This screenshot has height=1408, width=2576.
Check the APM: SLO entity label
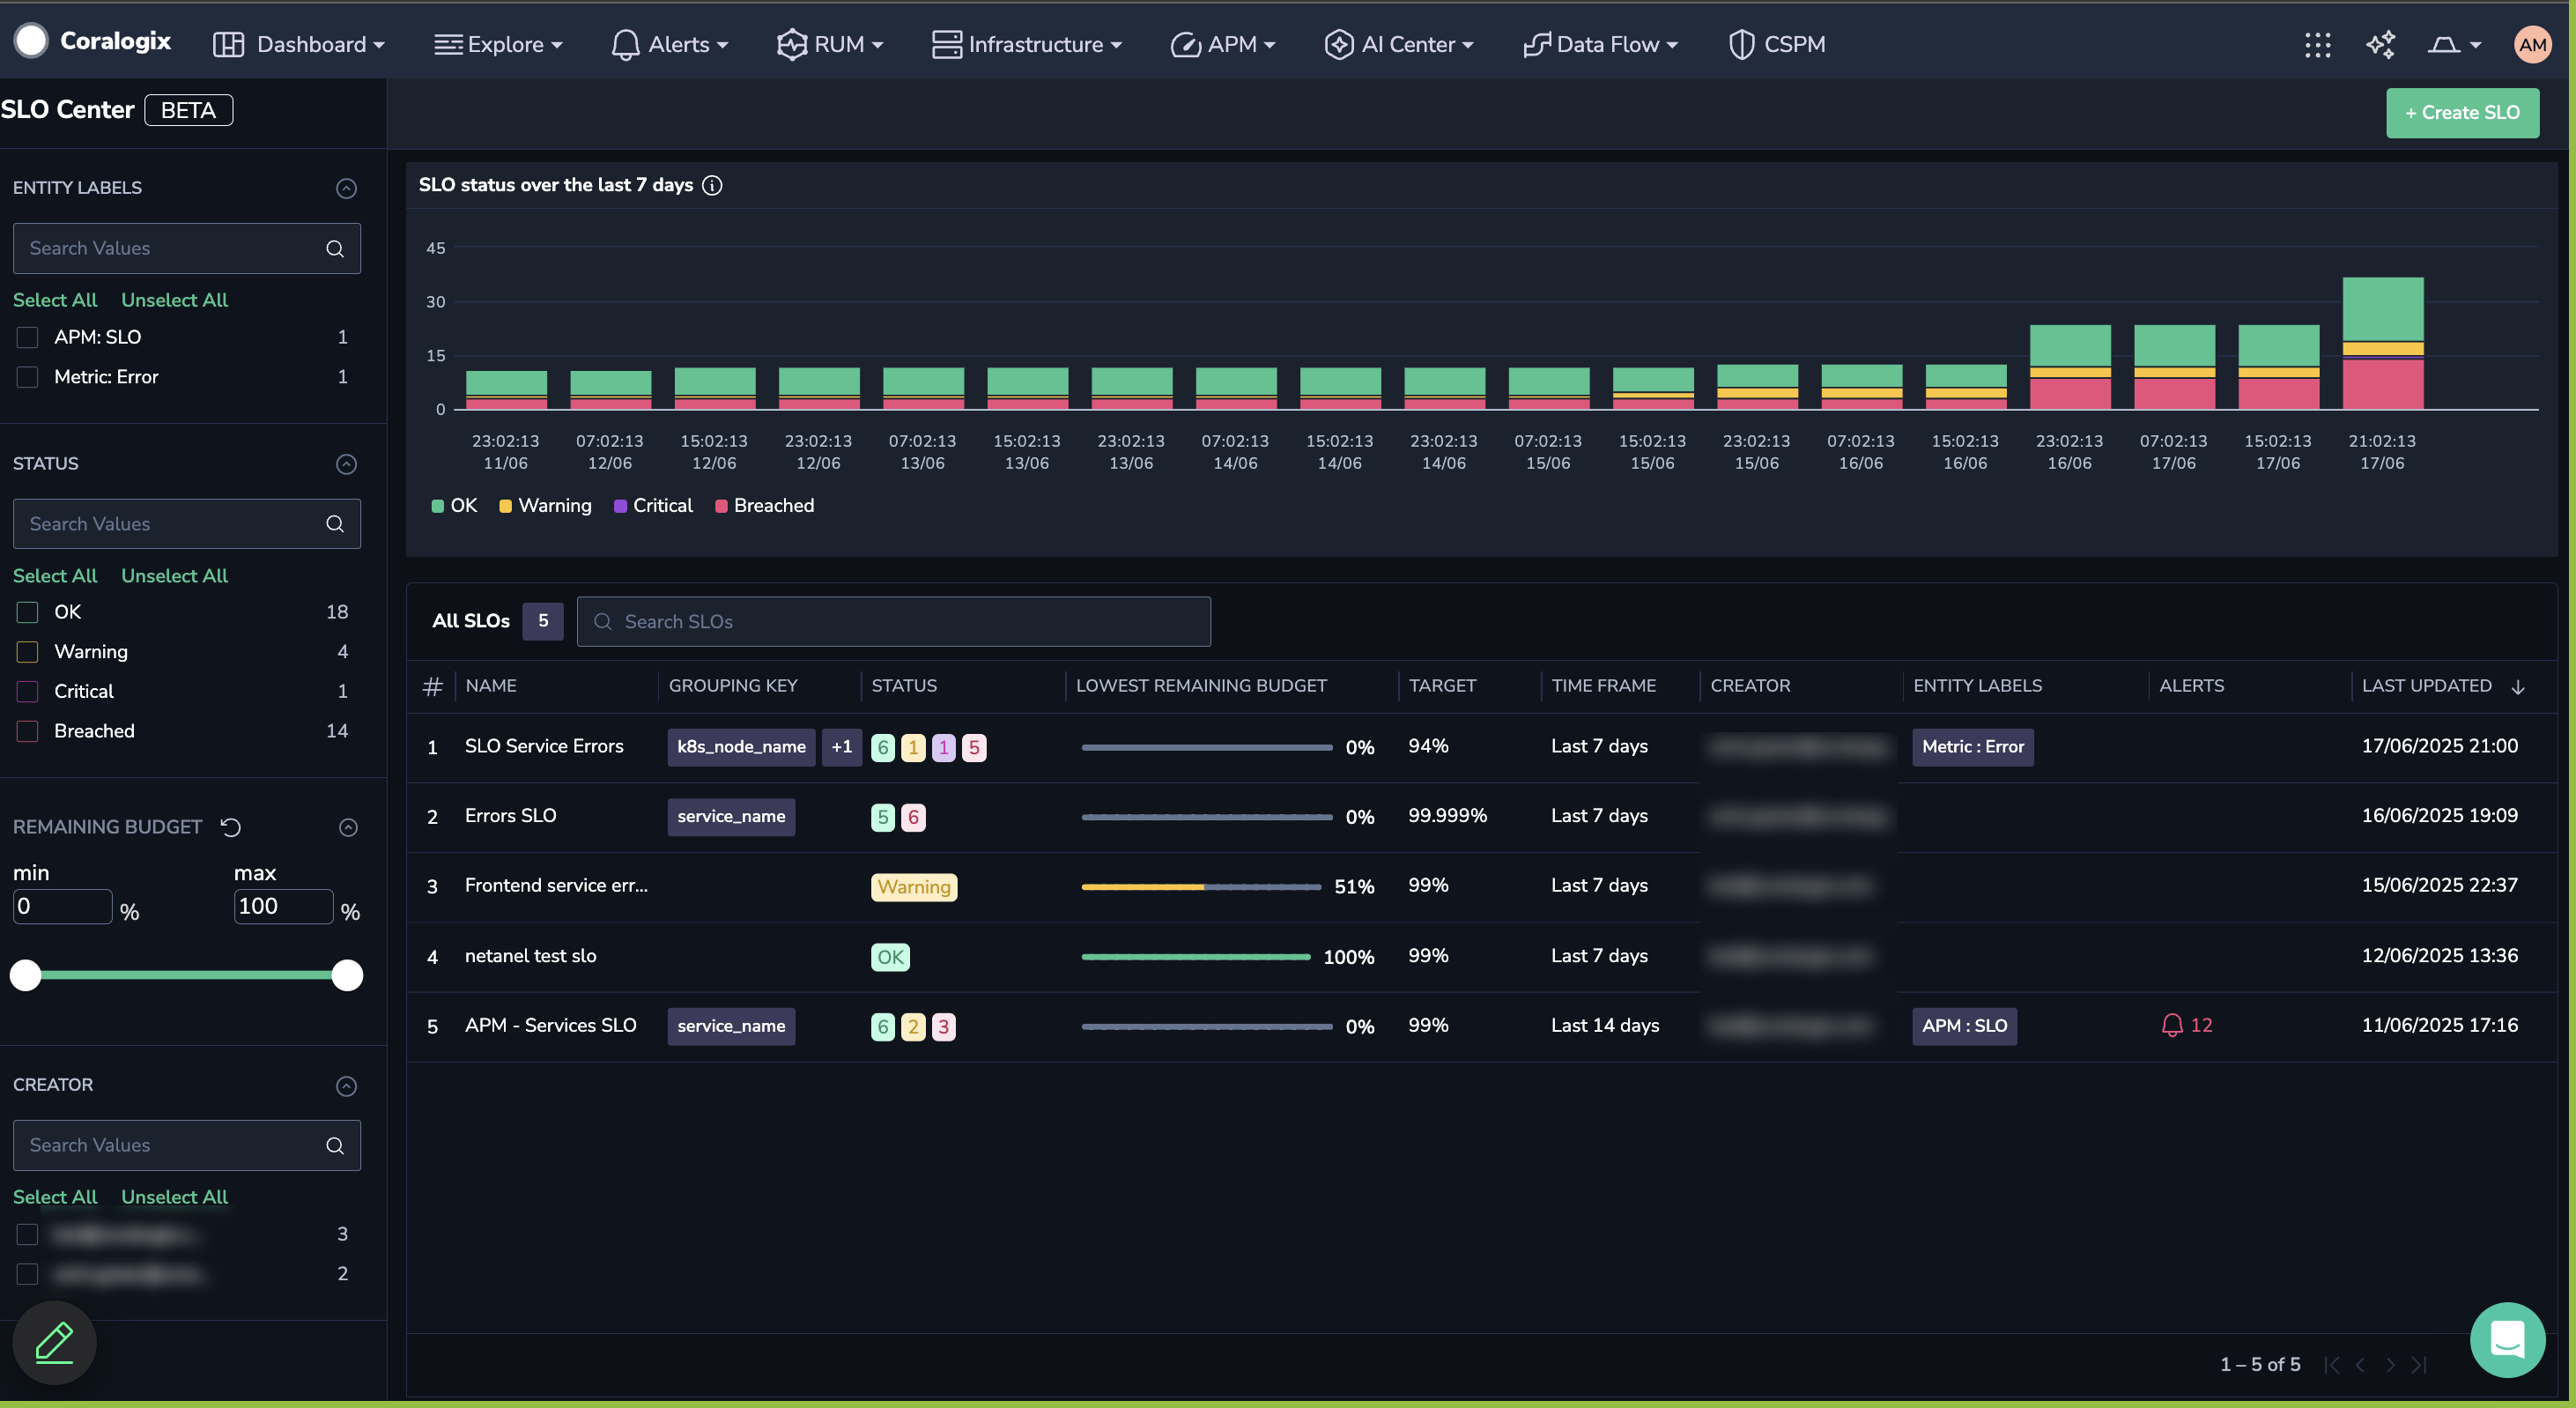pyautogui.click(x=28, y=337)
